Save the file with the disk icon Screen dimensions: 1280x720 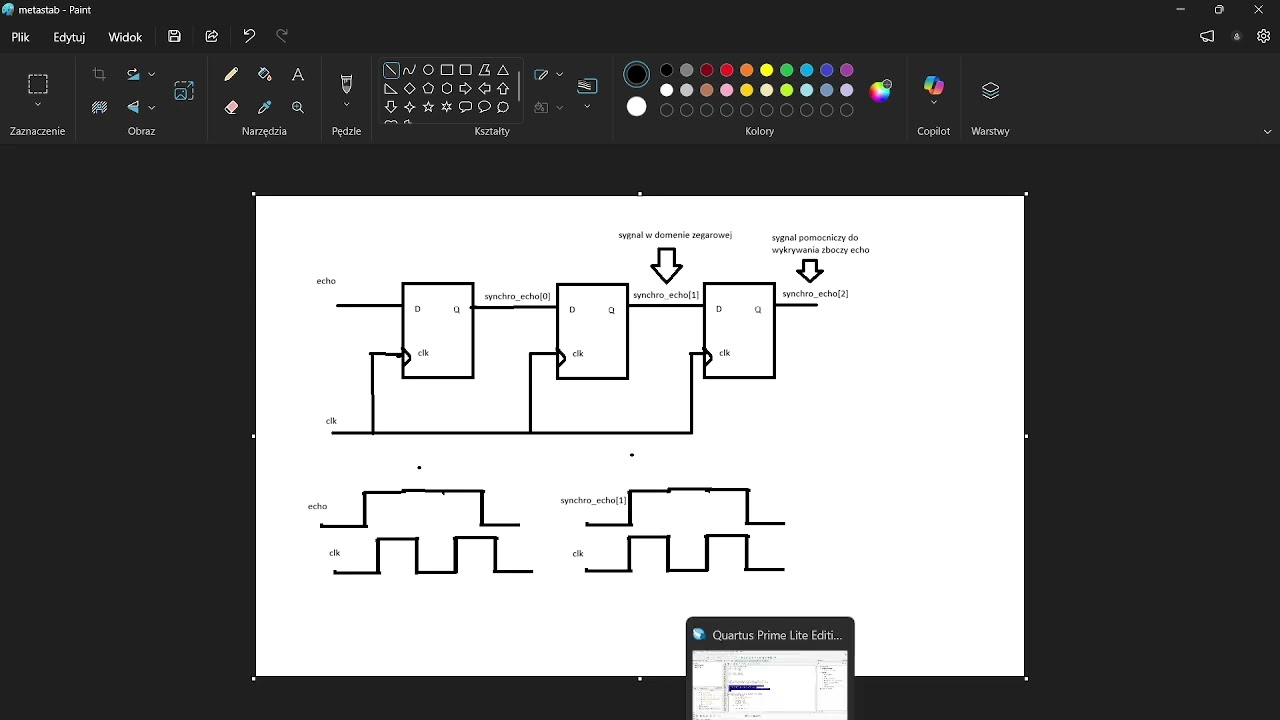click(x=175, y=37)
